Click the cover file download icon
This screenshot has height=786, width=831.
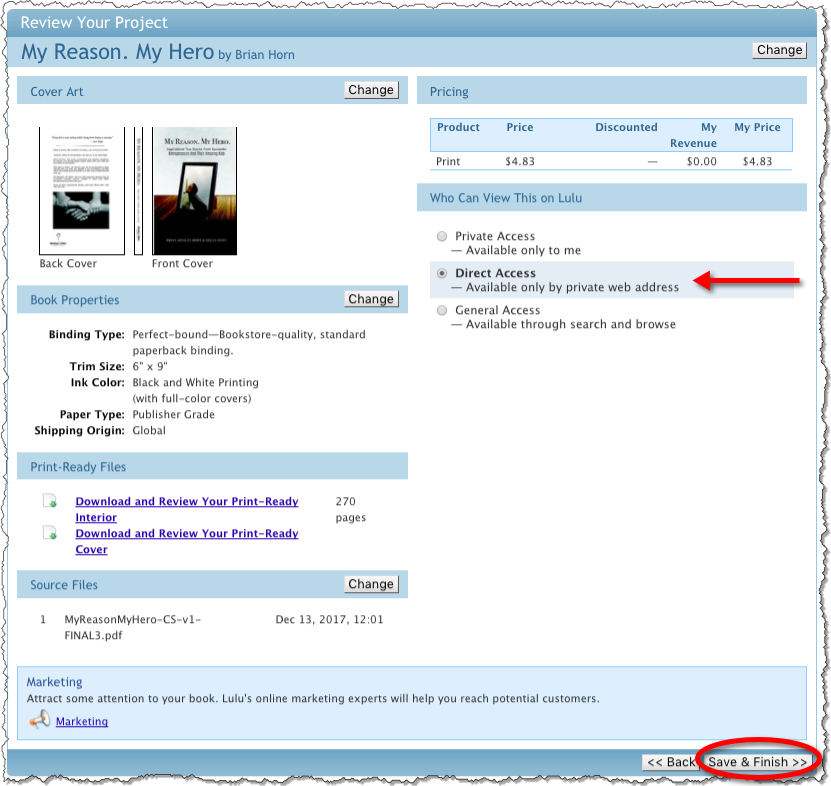pos(50,533)
